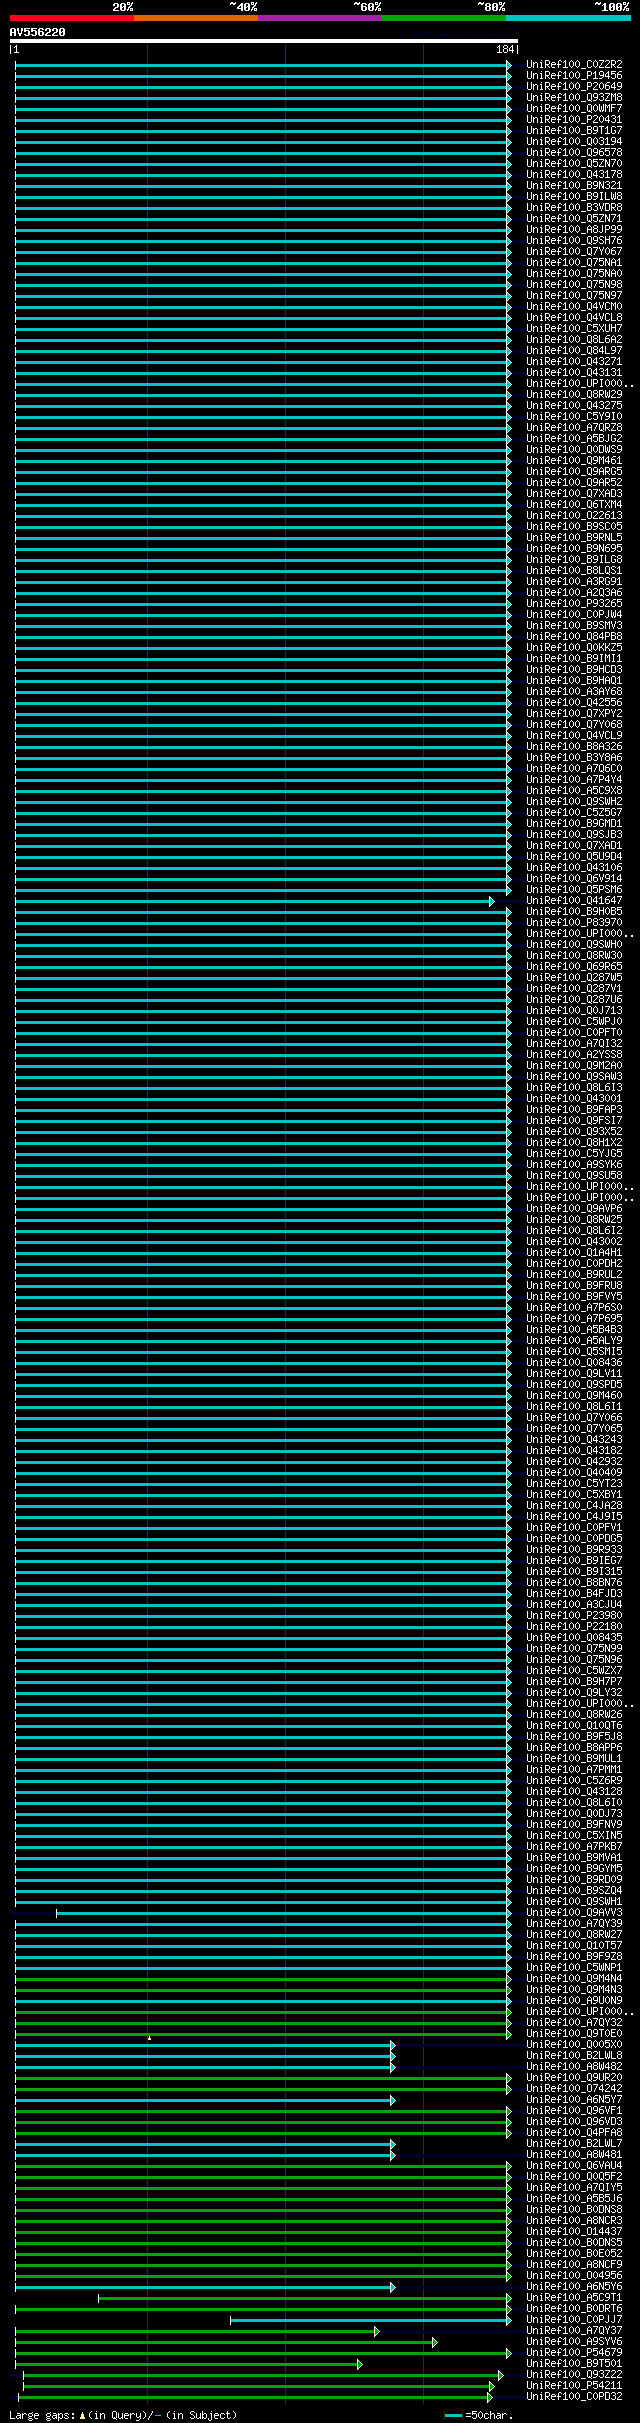Select hit label UniRef100_Q8RW29

coord(574,395)
